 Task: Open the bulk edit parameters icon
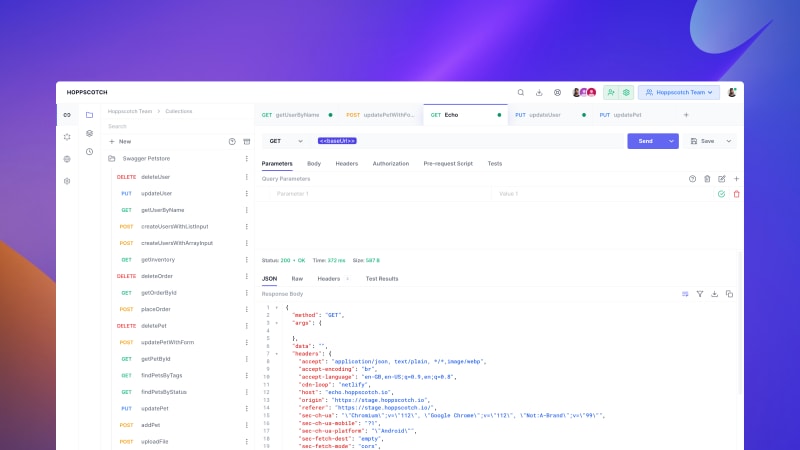click(x=721, y=179)
